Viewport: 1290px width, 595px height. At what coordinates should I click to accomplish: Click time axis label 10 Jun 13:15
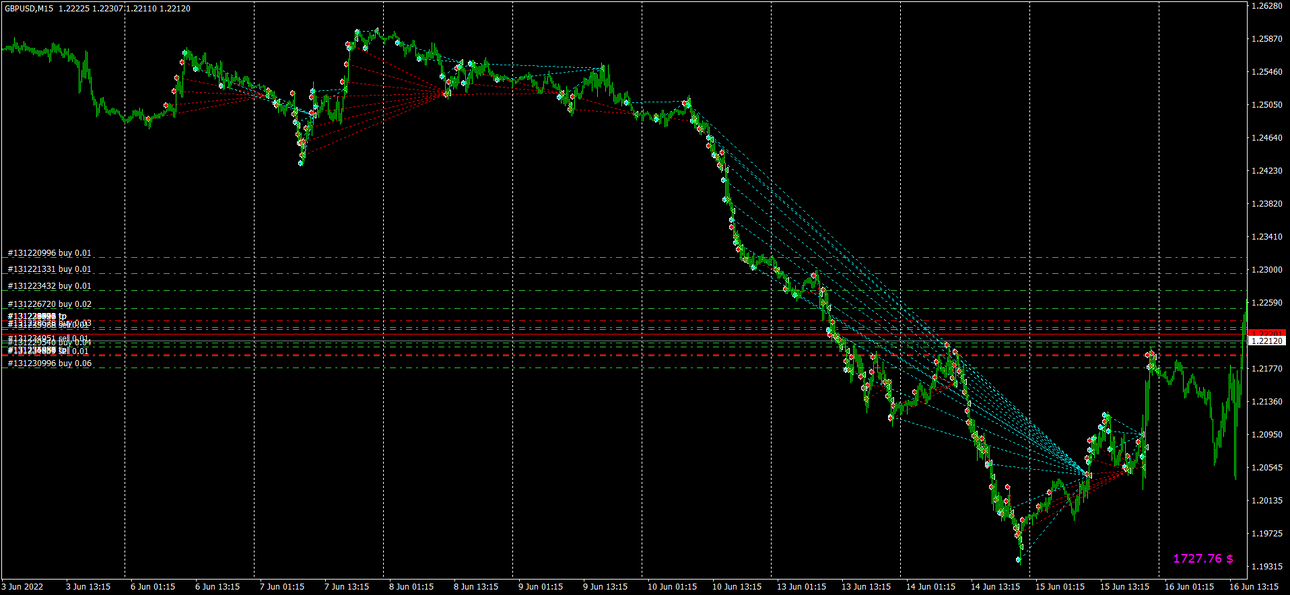(736, 587)
